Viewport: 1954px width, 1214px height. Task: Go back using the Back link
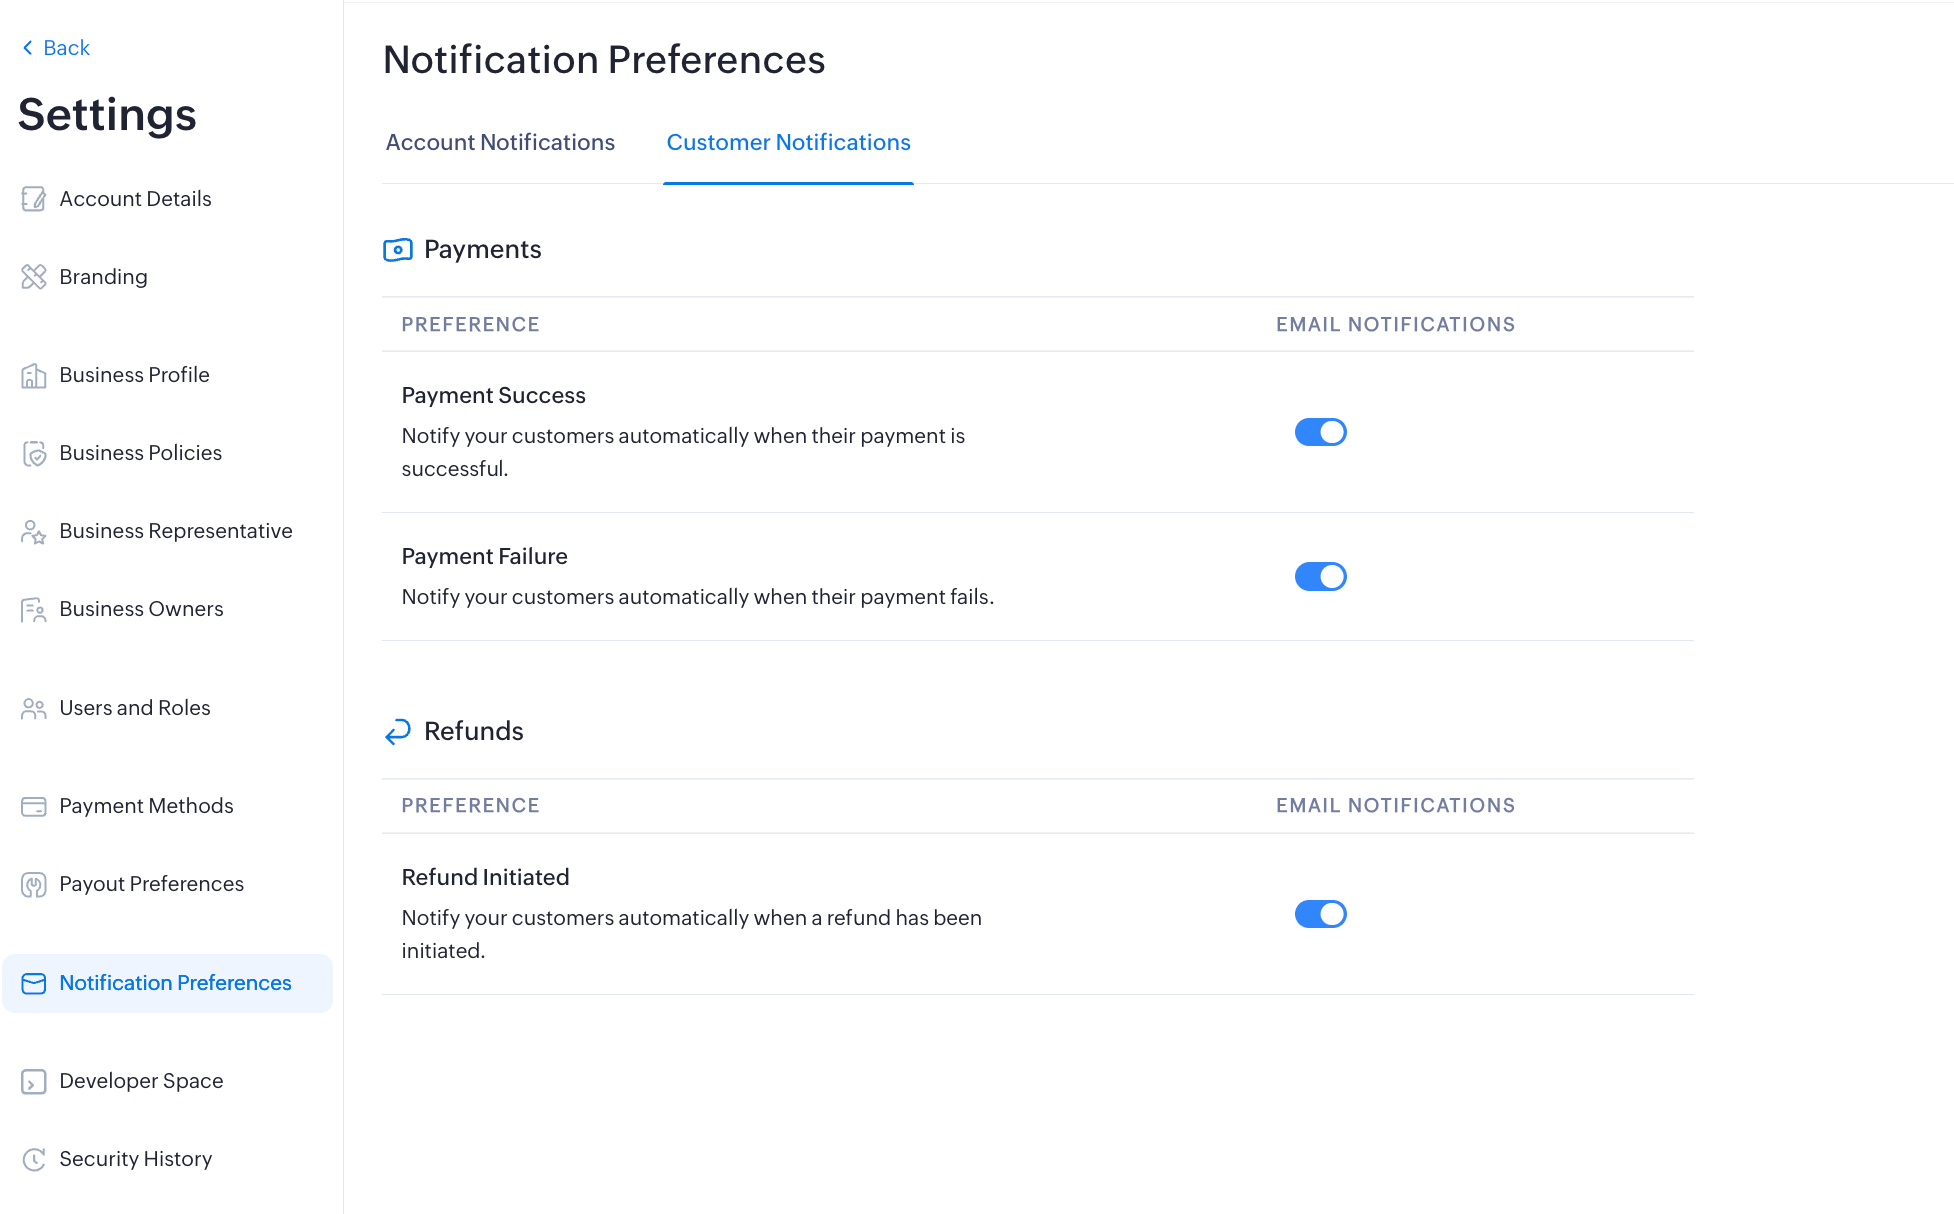pos(56,48)
